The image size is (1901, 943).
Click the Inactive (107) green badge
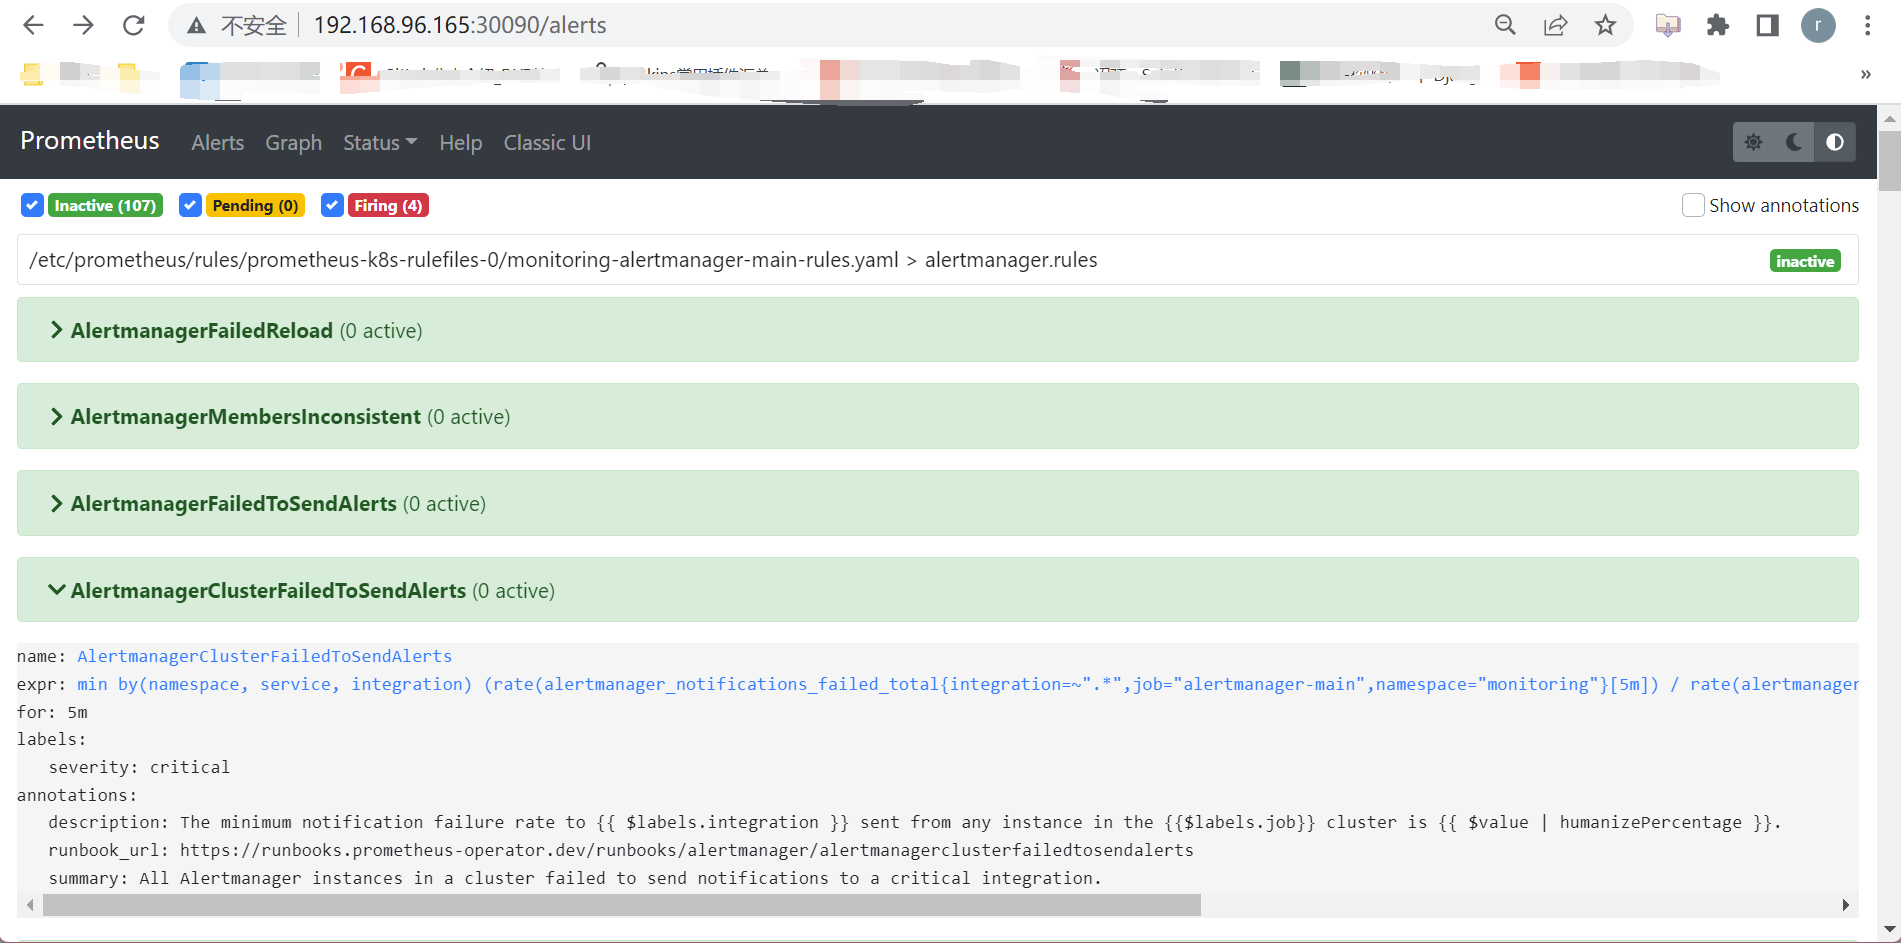pos(105,205)
